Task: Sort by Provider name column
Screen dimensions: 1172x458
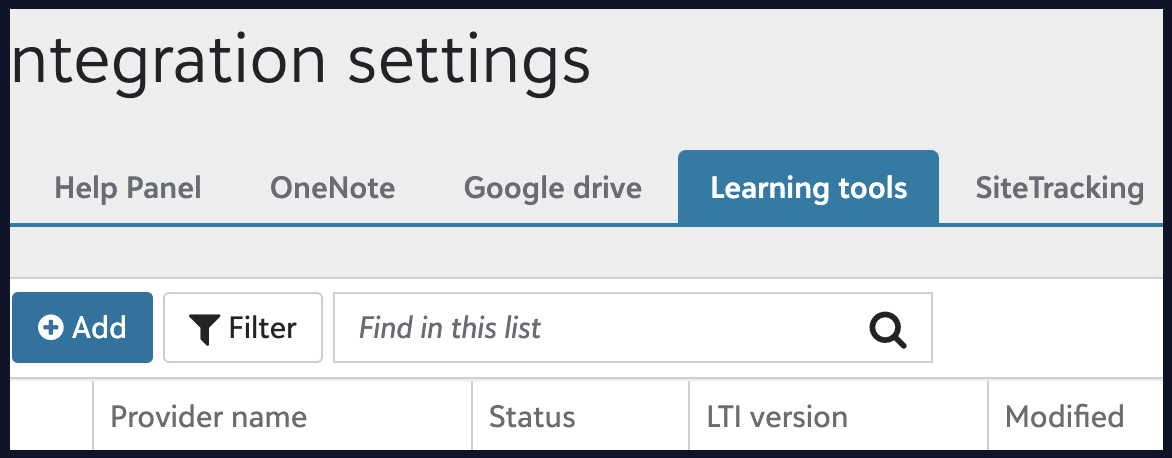Action: [x=208, y=416]
